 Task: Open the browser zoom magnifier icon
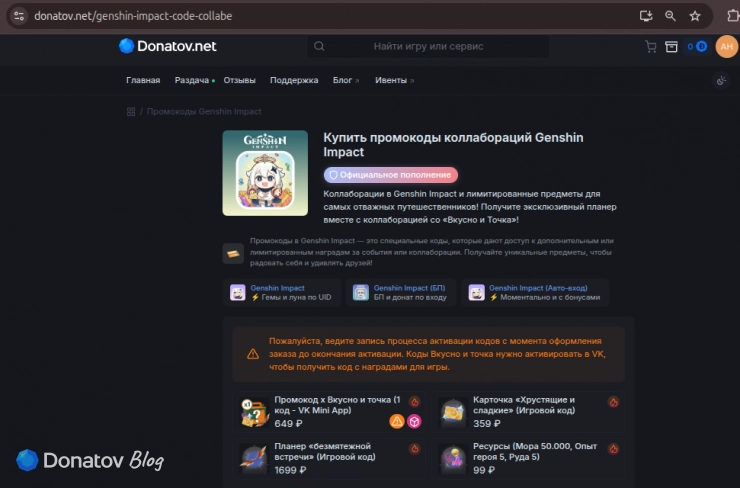pos(670,16)
